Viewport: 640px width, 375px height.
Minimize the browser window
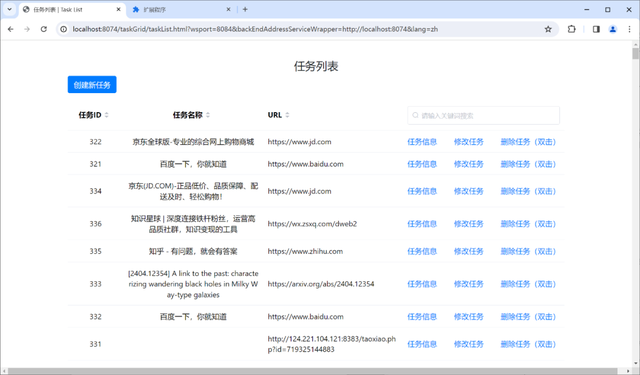coord(587,9)
